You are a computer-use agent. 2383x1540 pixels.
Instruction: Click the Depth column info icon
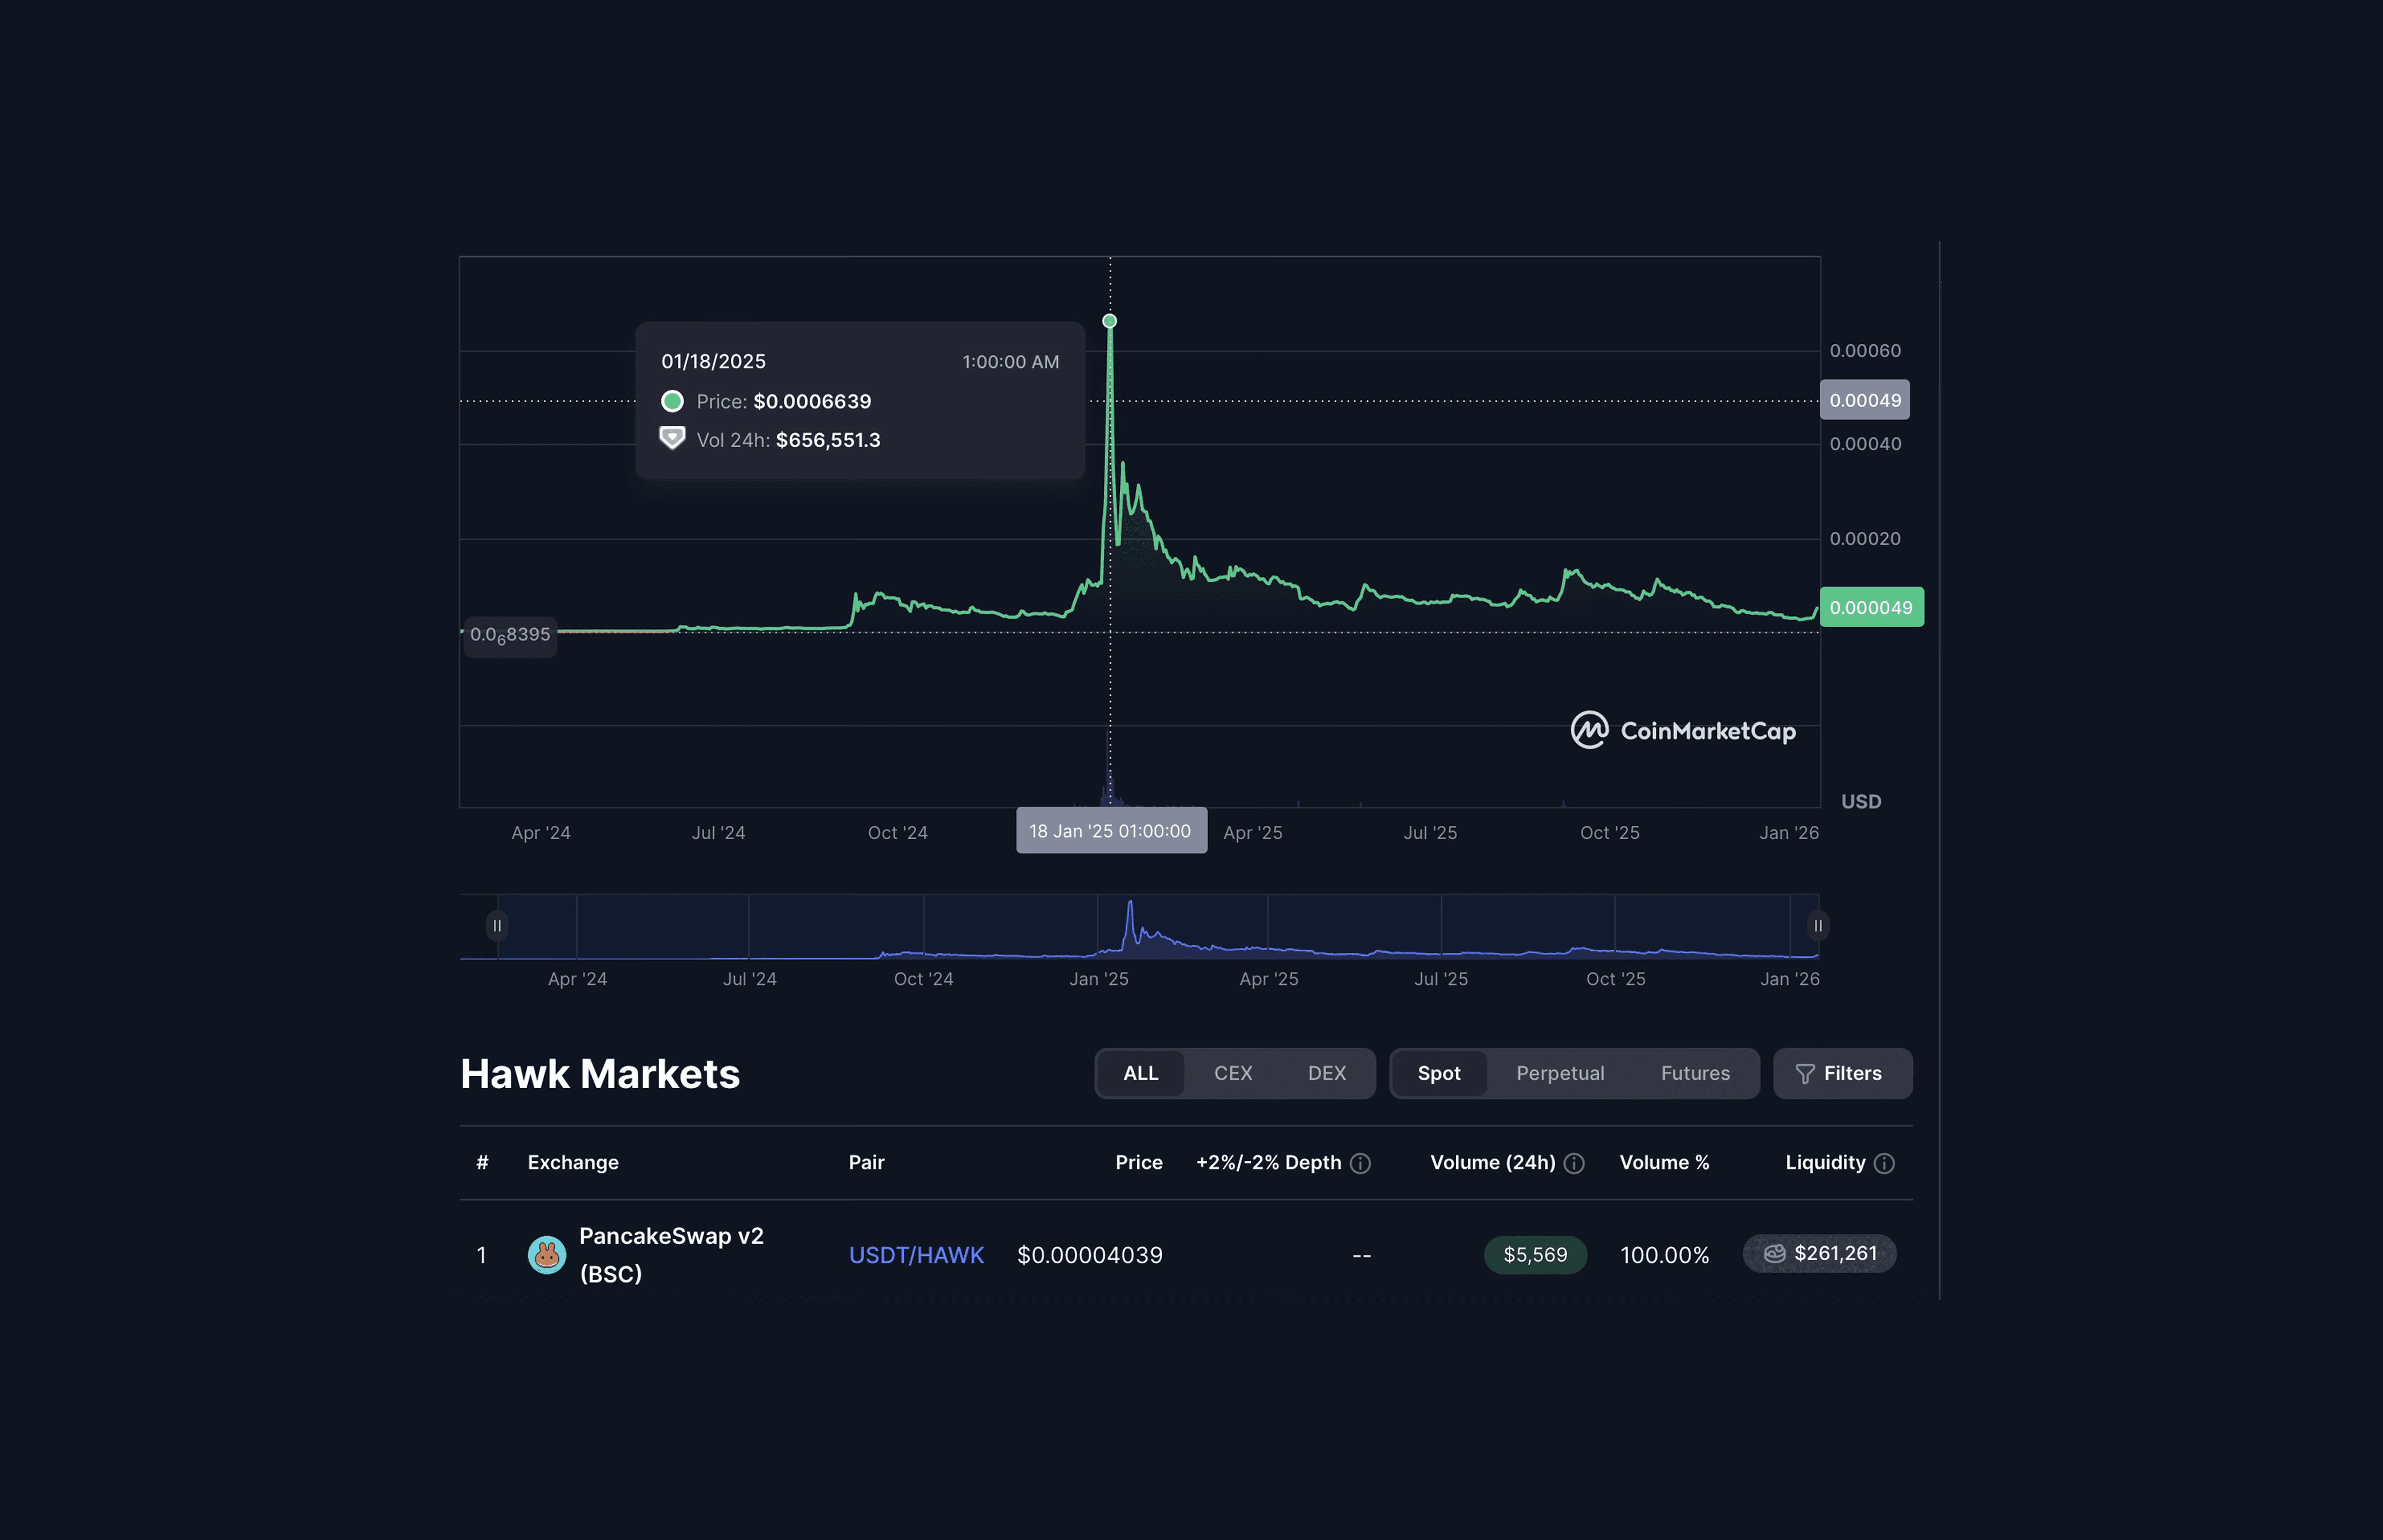tap(1360, 1163)
